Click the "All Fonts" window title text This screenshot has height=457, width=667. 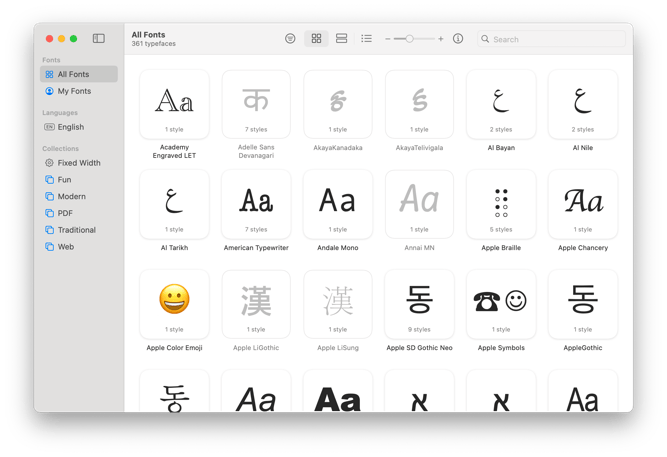click(x=148, y=35)
